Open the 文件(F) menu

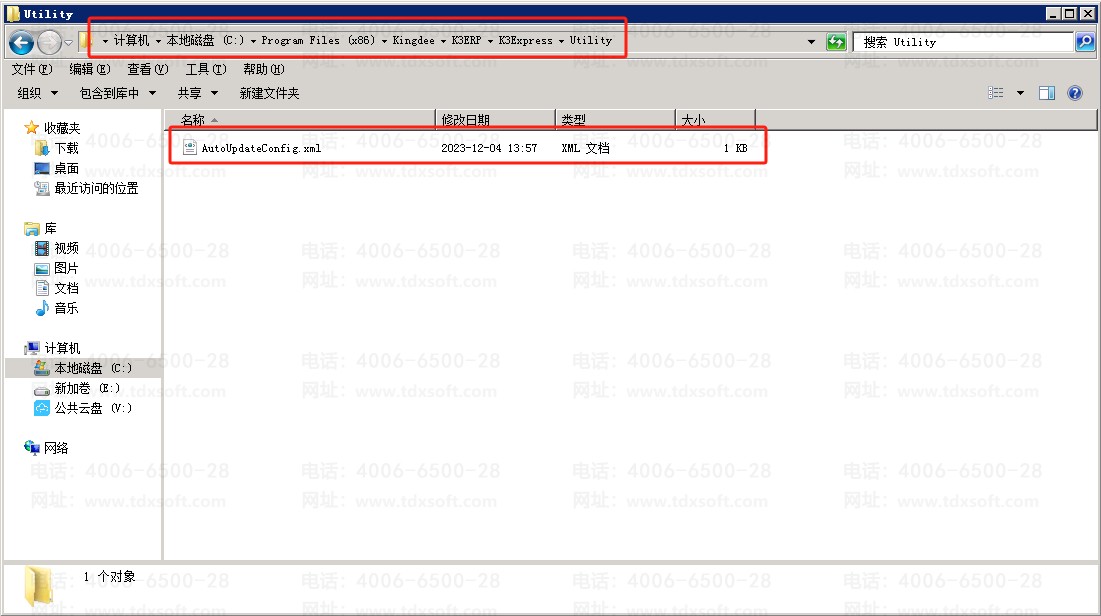(31, 69)
